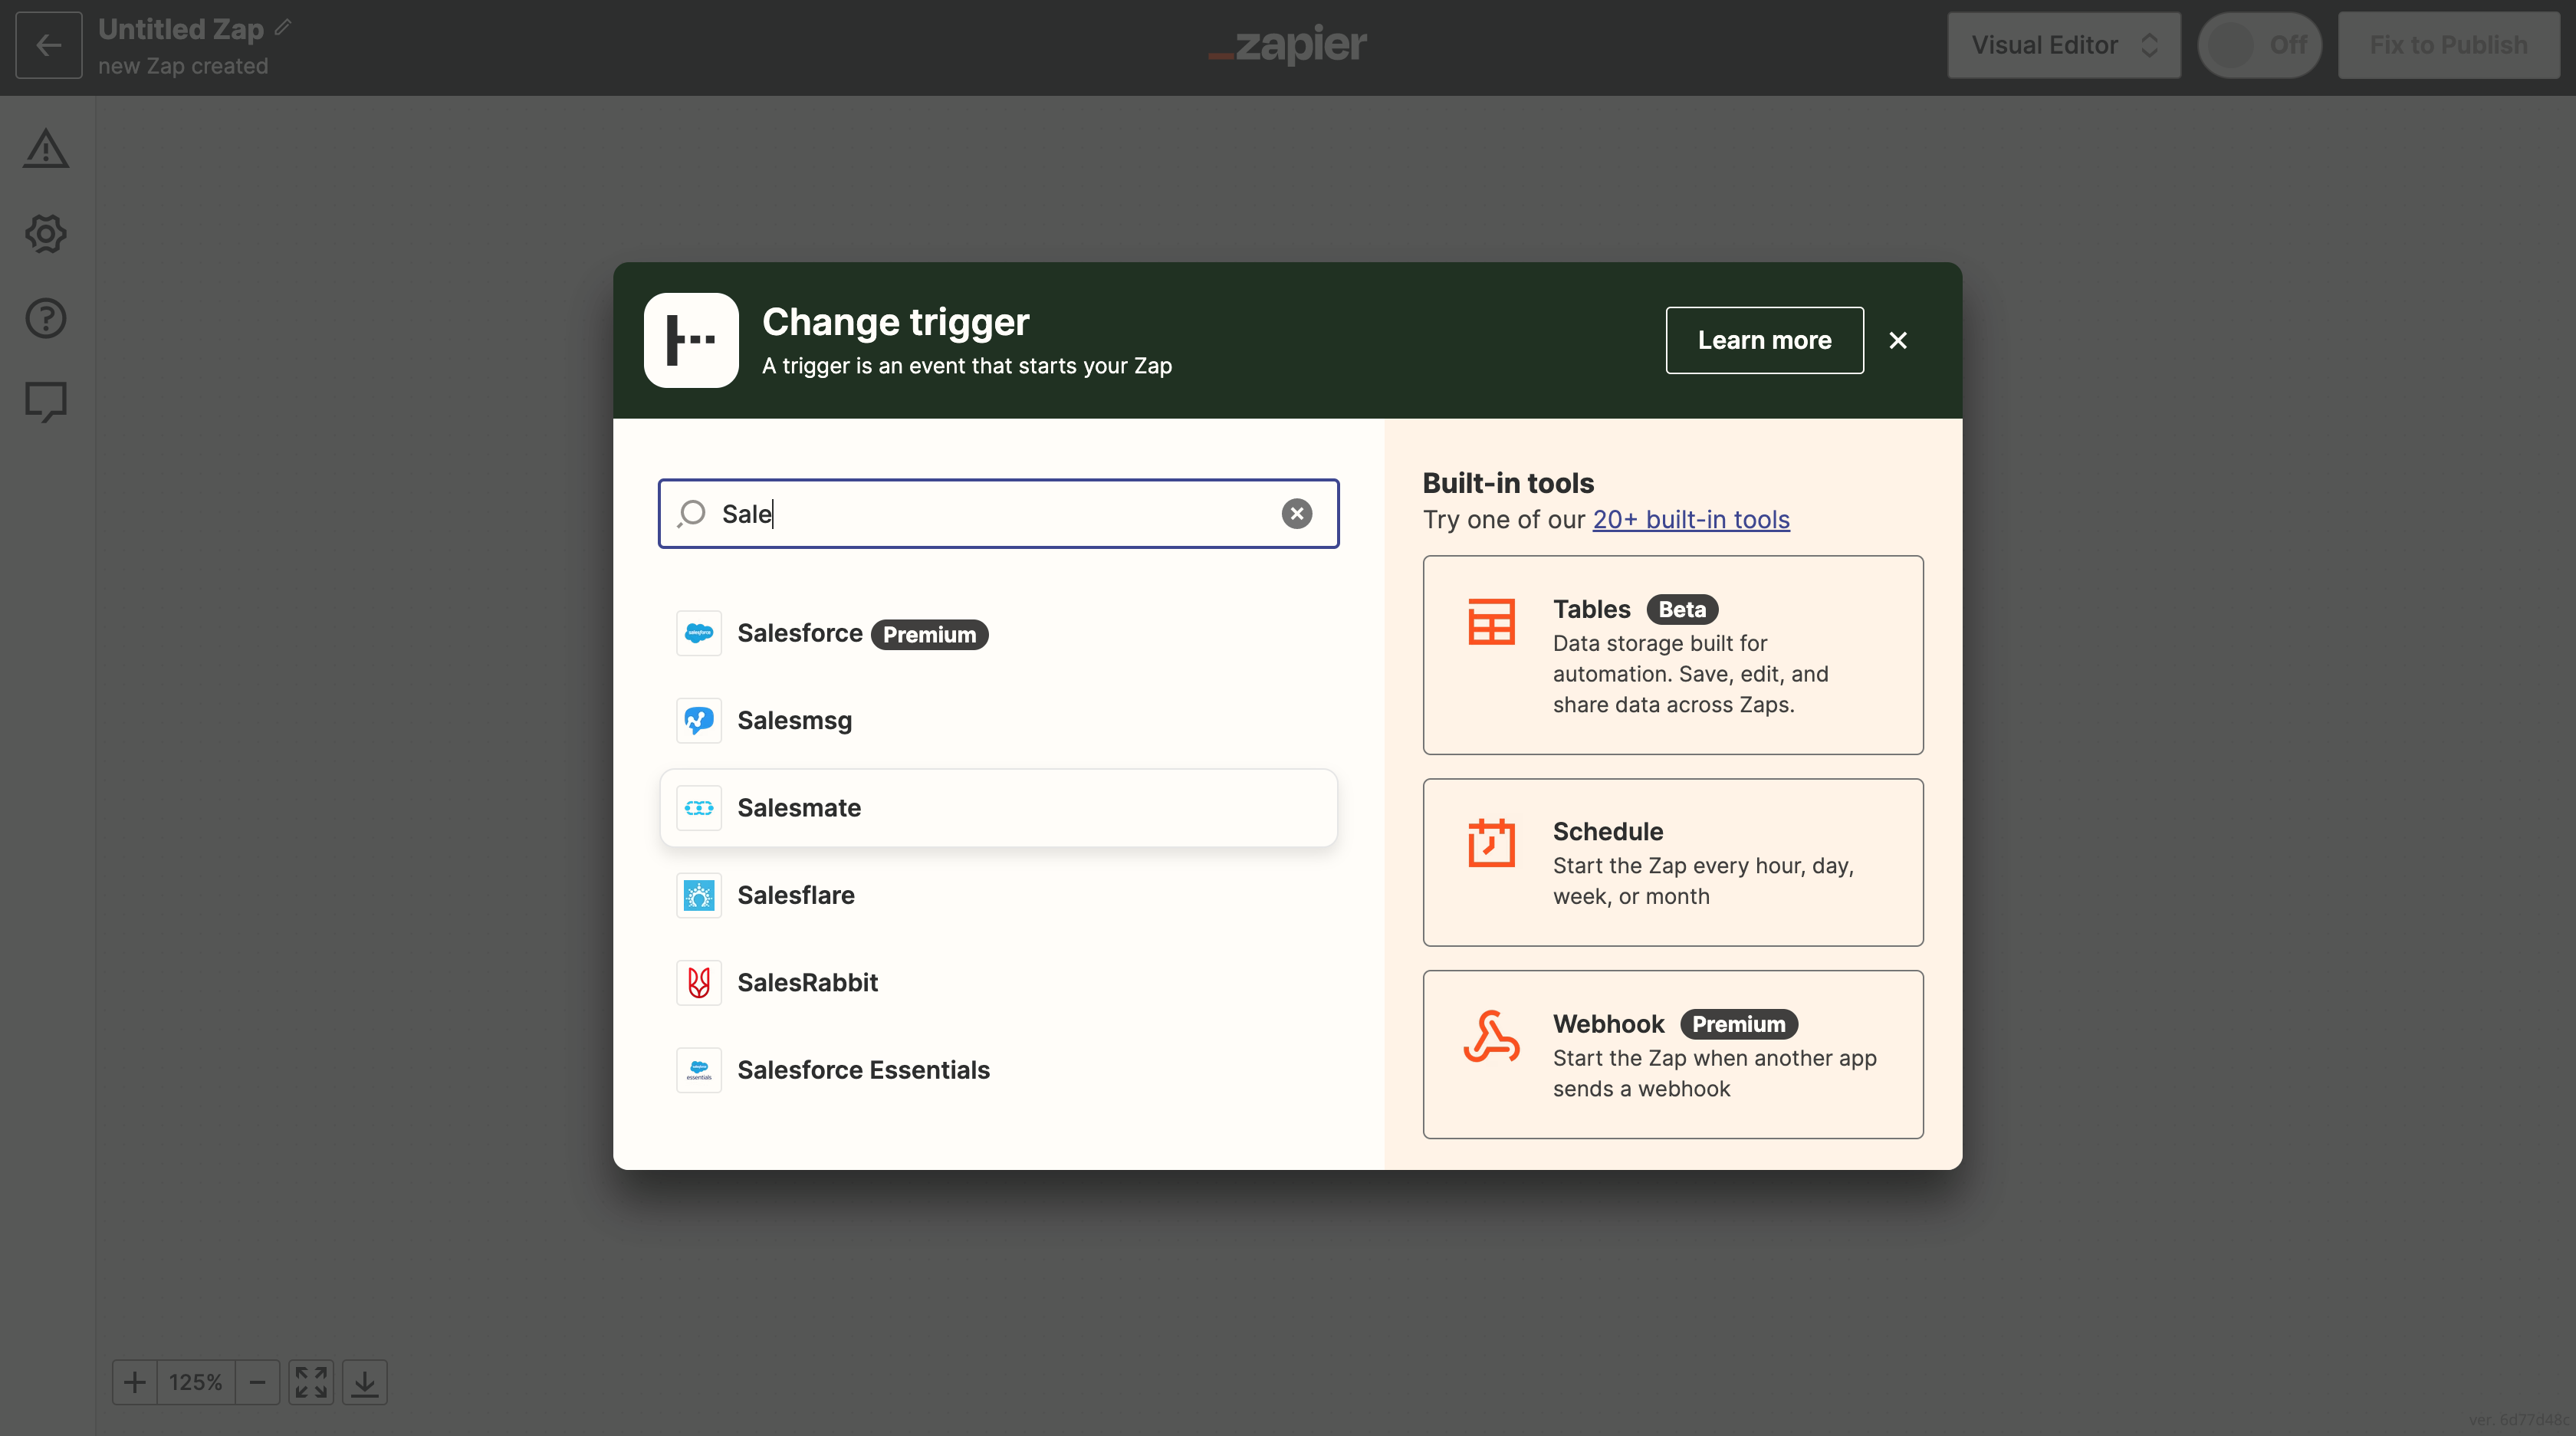The image size is (2576, 1436).
Task: Click the Zapier logo in header
Action: coord(1288,44)
